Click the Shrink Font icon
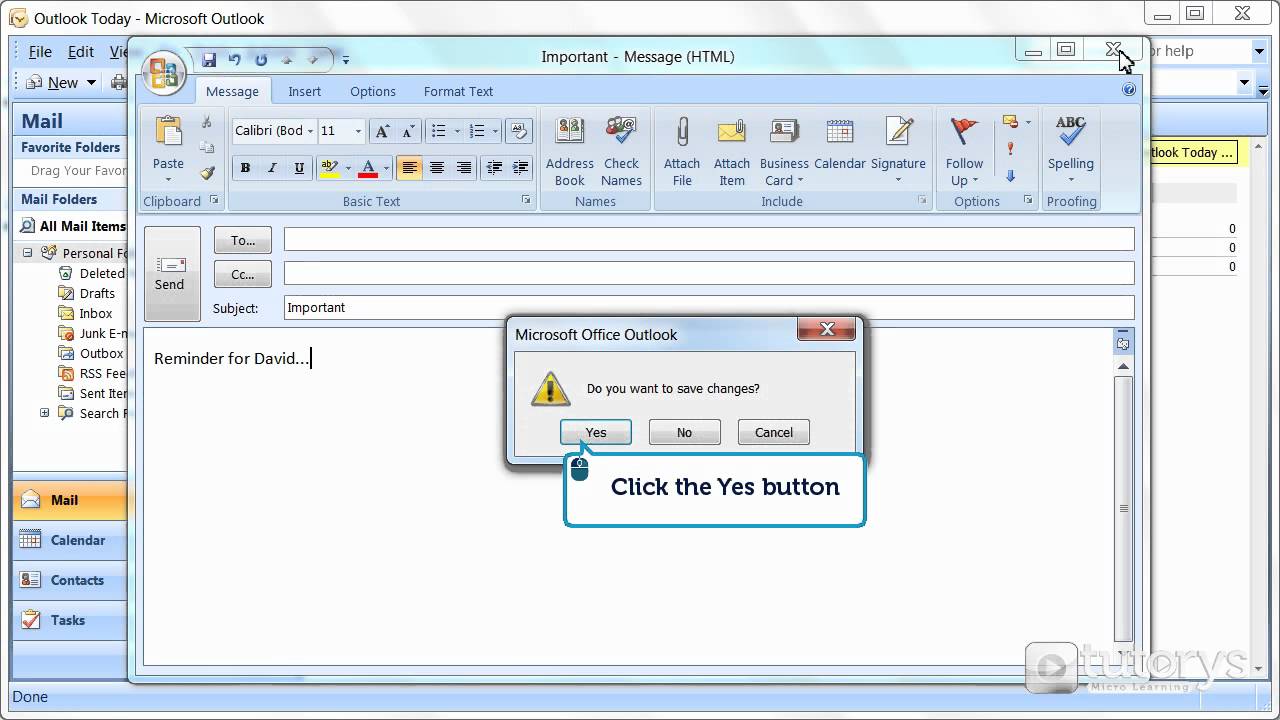 (407, 131)
